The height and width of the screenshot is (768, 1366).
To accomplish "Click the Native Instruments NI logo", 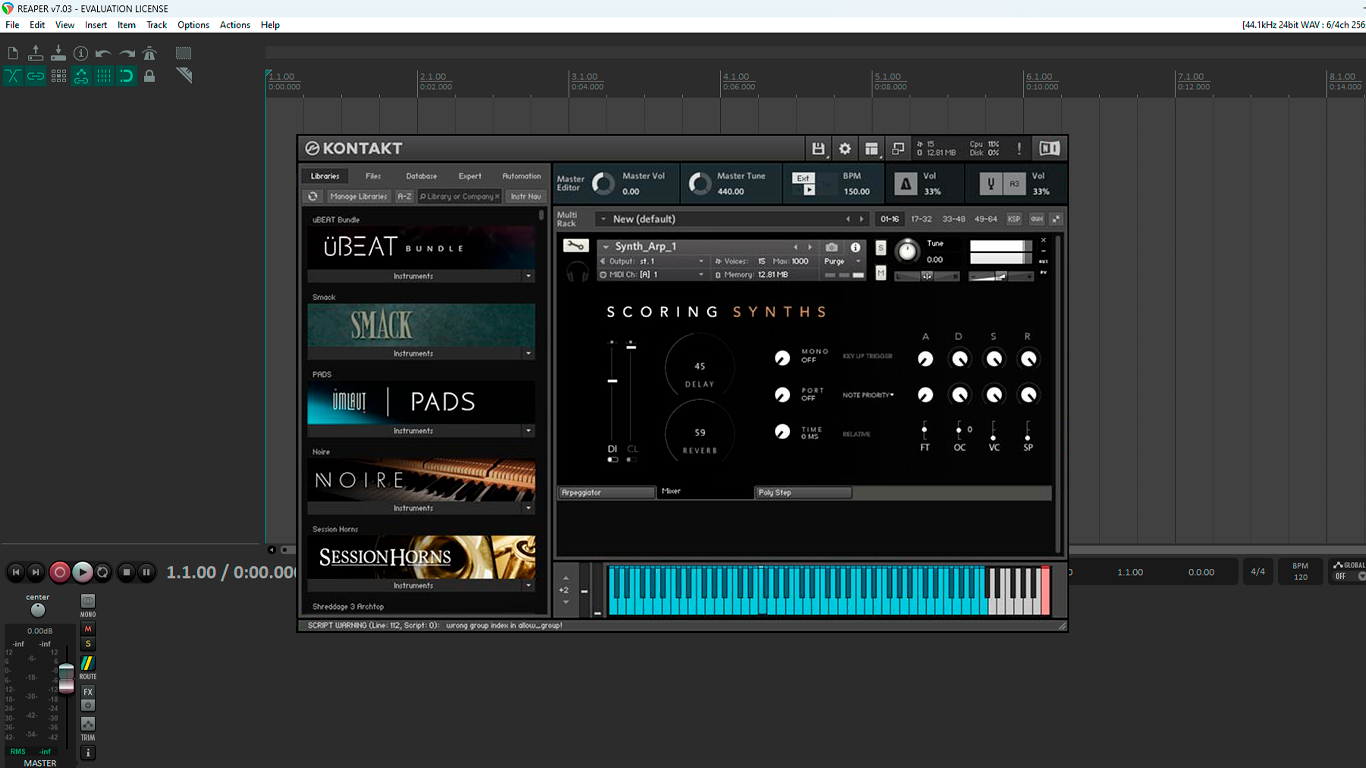I will (x=1049, y=148).
